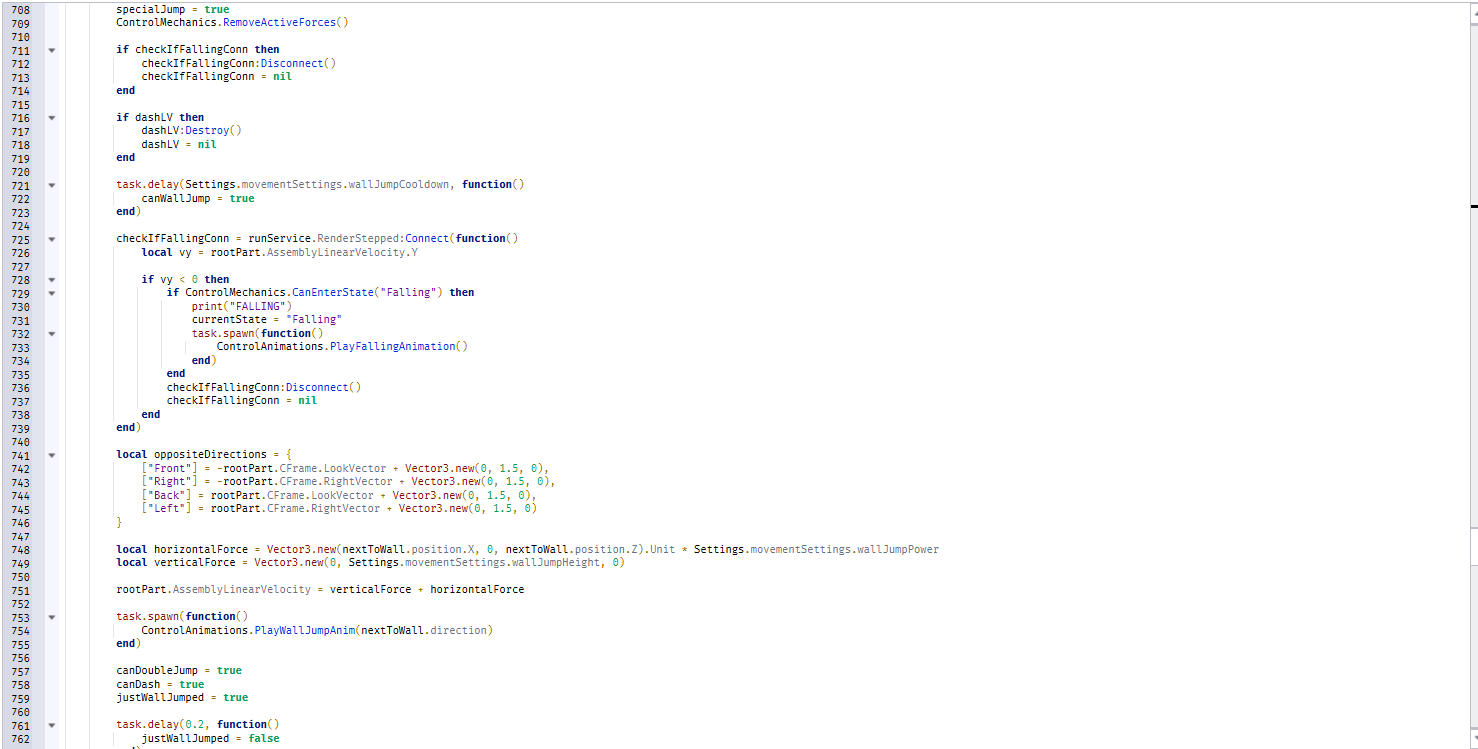Image resolution: width=1478 pixels, height=749 pixels.
Task: Click 'false' on line 762
Action: pos(264,739)
